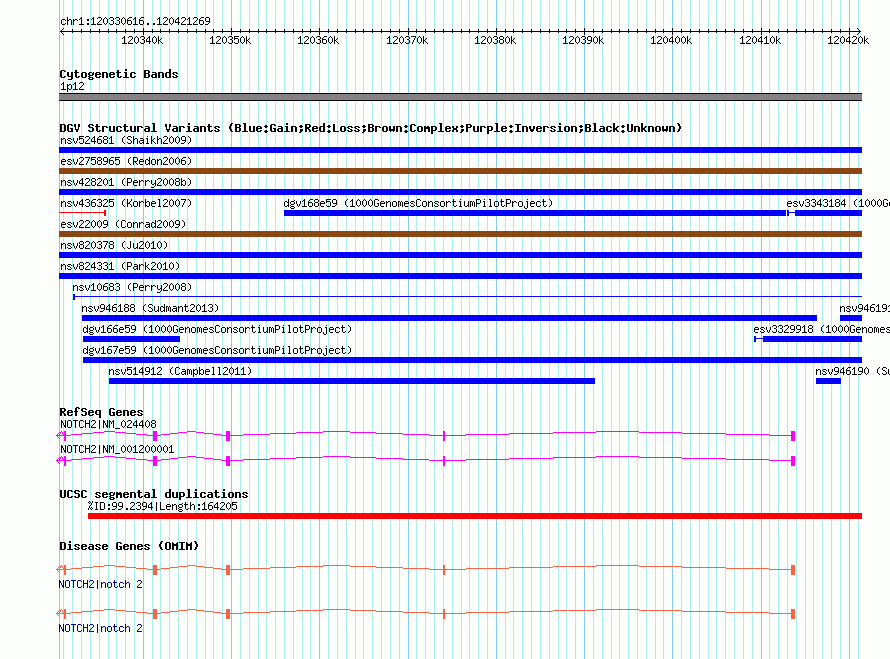Select the %ID:99.2394|Length:164205 label
890x659 pixels.
[x=162, y=506]
